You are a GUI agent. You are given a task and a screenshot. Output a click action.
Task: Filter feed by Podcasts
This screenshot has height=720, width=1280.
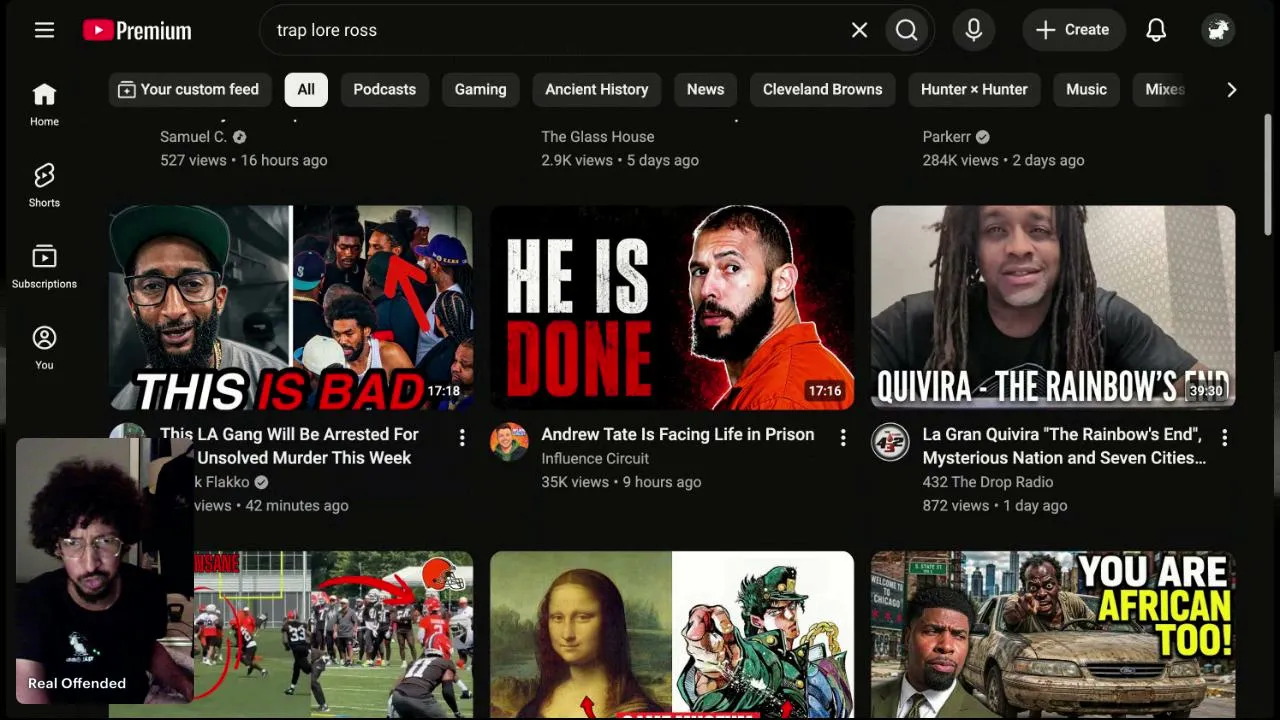point(384,89)
